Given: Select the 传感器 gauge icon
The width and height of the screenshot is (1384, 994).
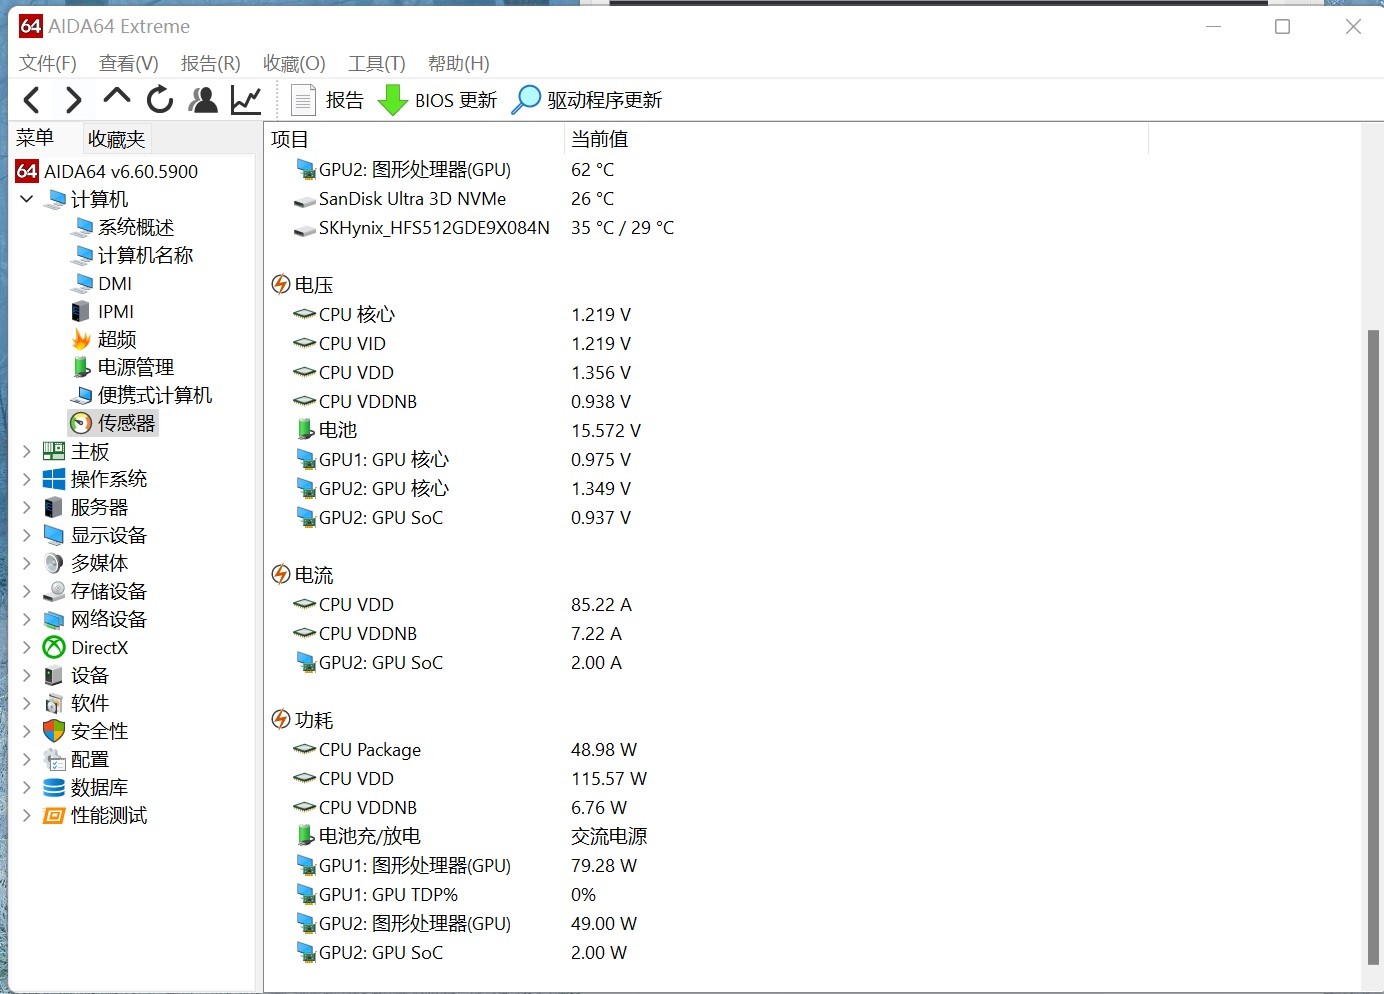Looking at the screenshot, I should click(82, 423).
